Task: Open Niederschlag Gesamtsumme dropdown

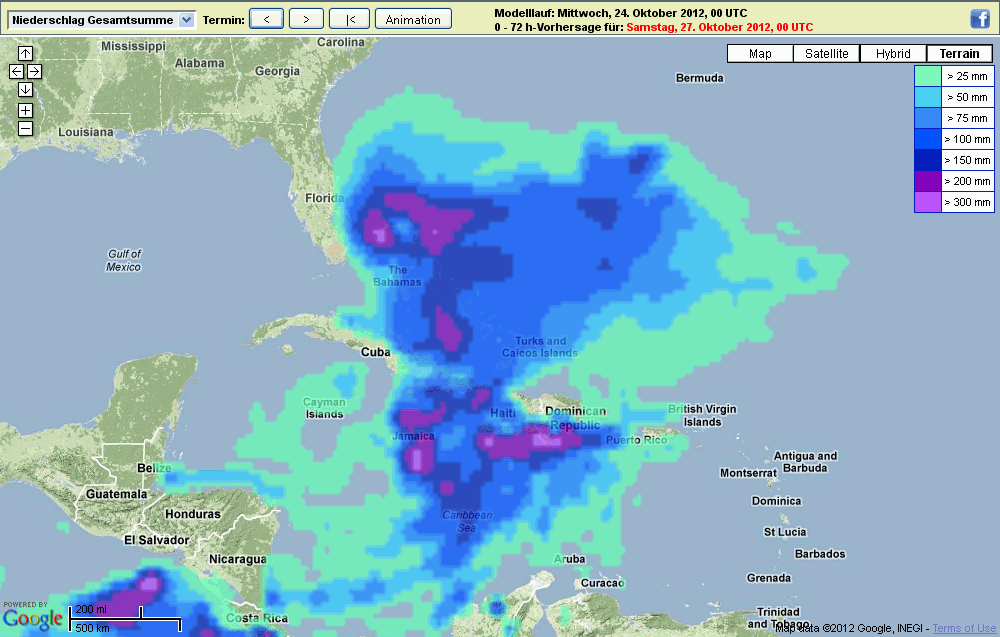Action: pyautogui.click(x=101, y=20)
